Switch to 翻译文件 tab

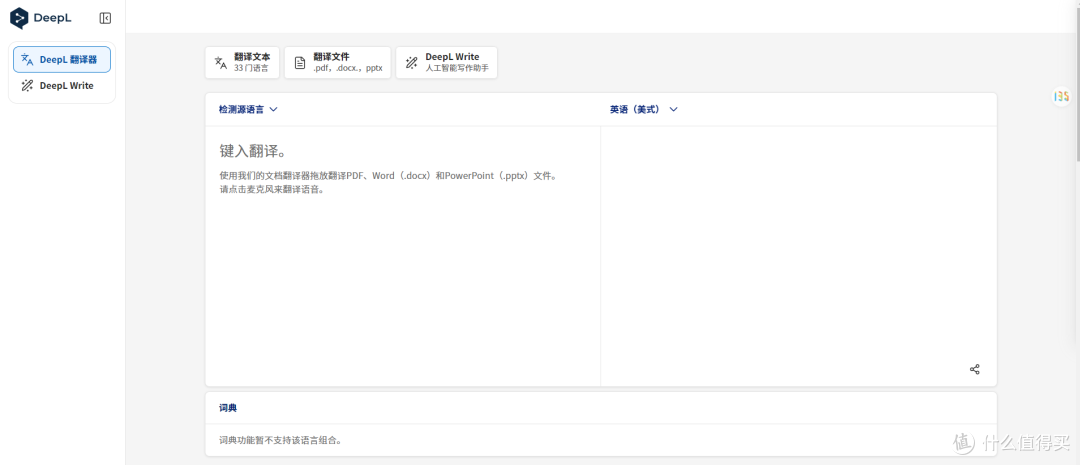[338, 63]
